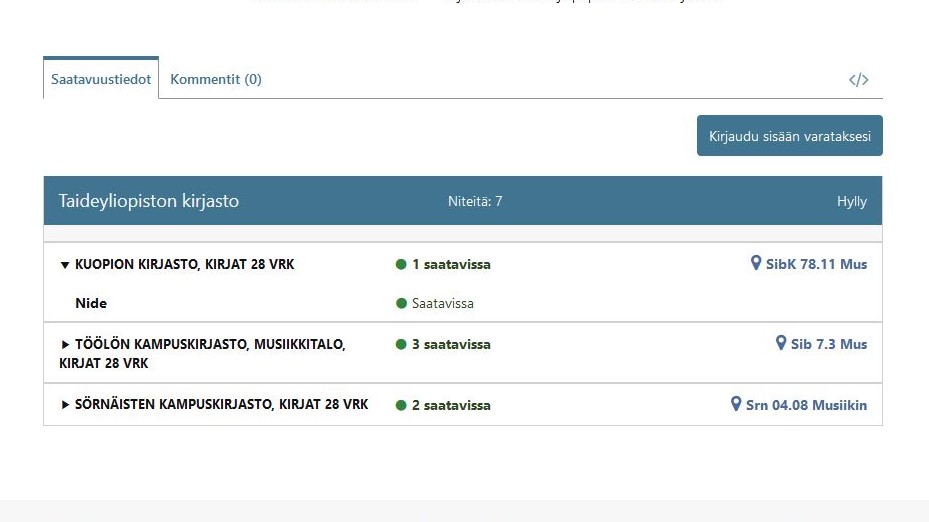This screenshot has width=929, height=522.
Task: Select the Töölön kampuskirjasto, Musiikkitalo row title
Action: pyautogui.click(x=210, y=345)
